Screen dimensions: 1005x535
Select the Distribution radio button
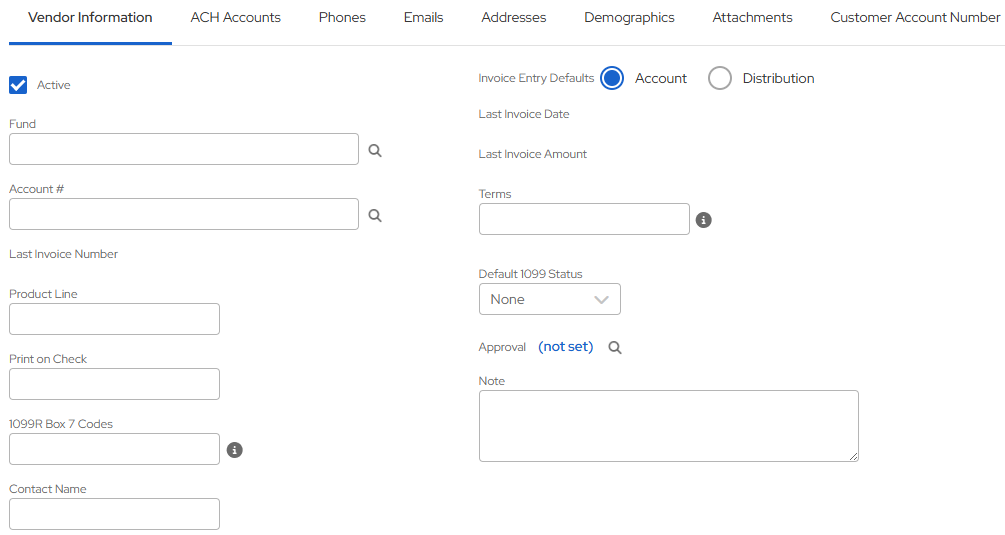(x=720, y=78)
